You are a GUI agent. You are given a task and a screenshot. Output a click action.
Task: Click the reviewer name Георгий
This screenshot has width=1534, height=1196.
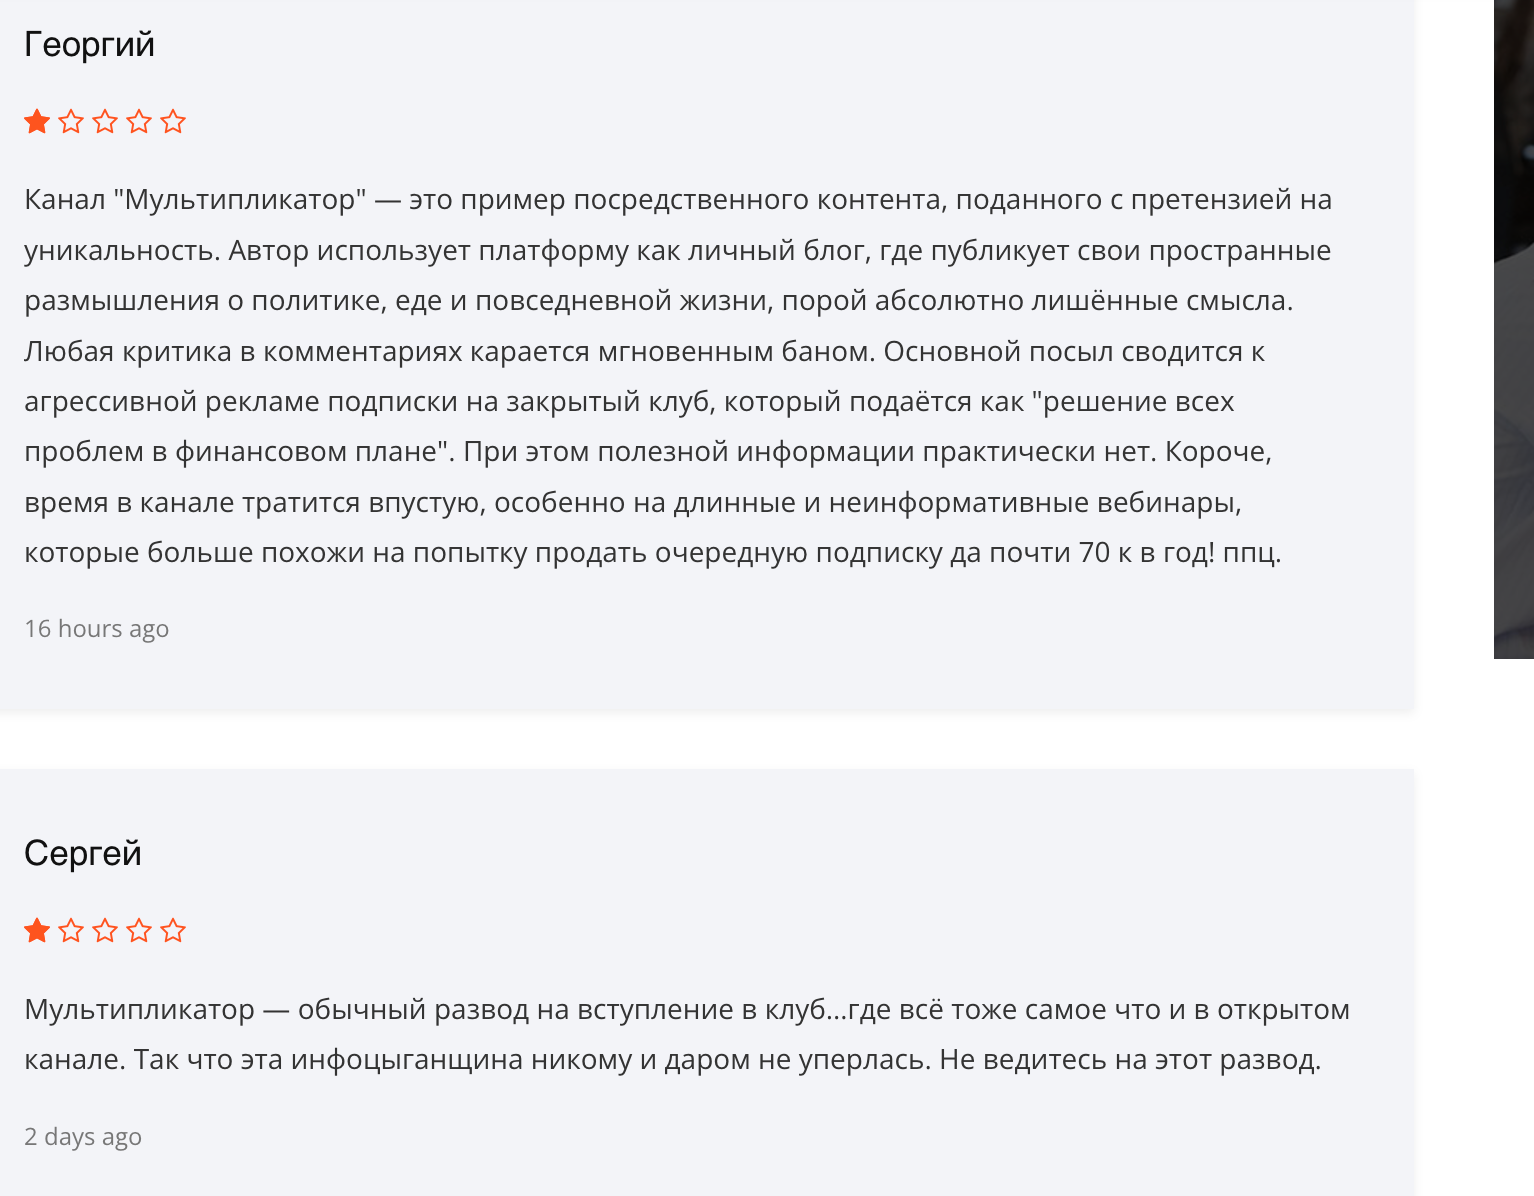pyautogui.click(x=89, y=45)
